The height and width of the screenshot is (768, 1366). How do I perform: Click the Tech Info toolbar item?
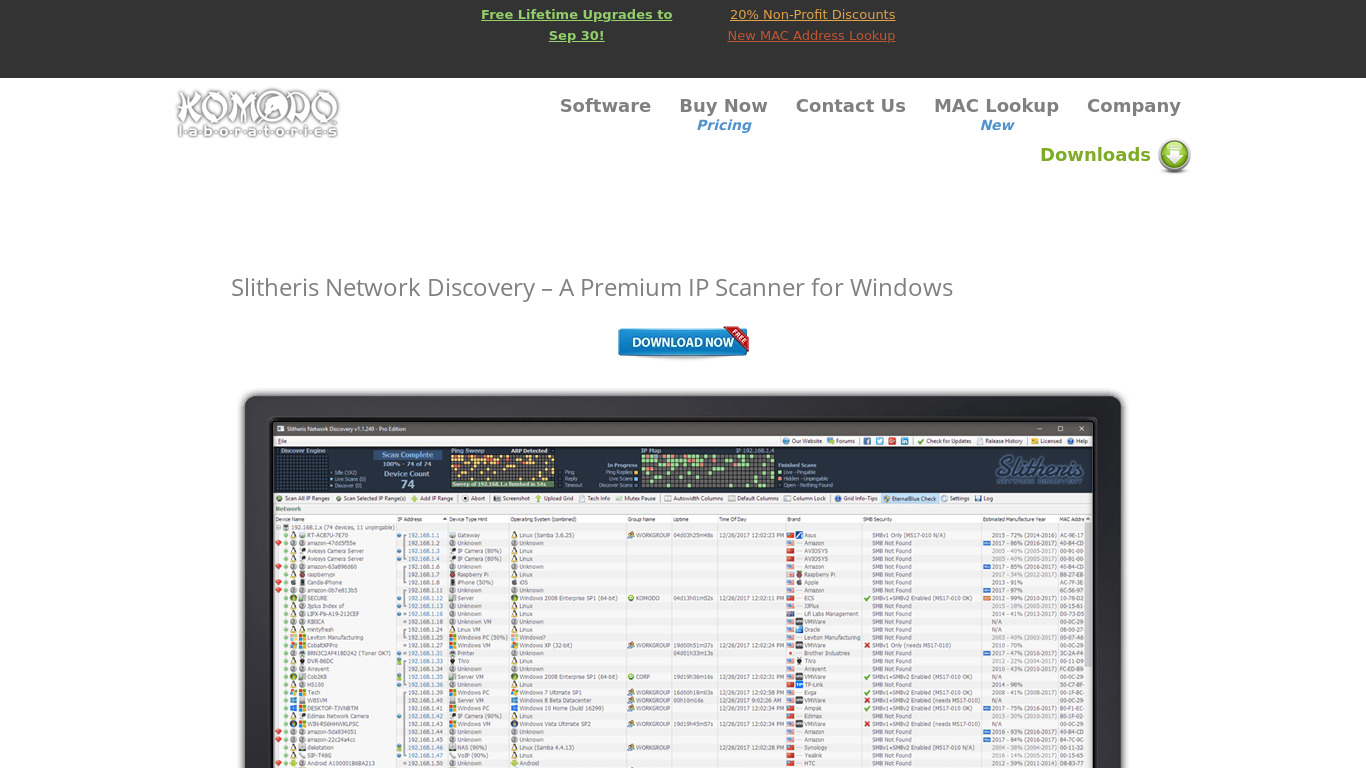[595, 498]
